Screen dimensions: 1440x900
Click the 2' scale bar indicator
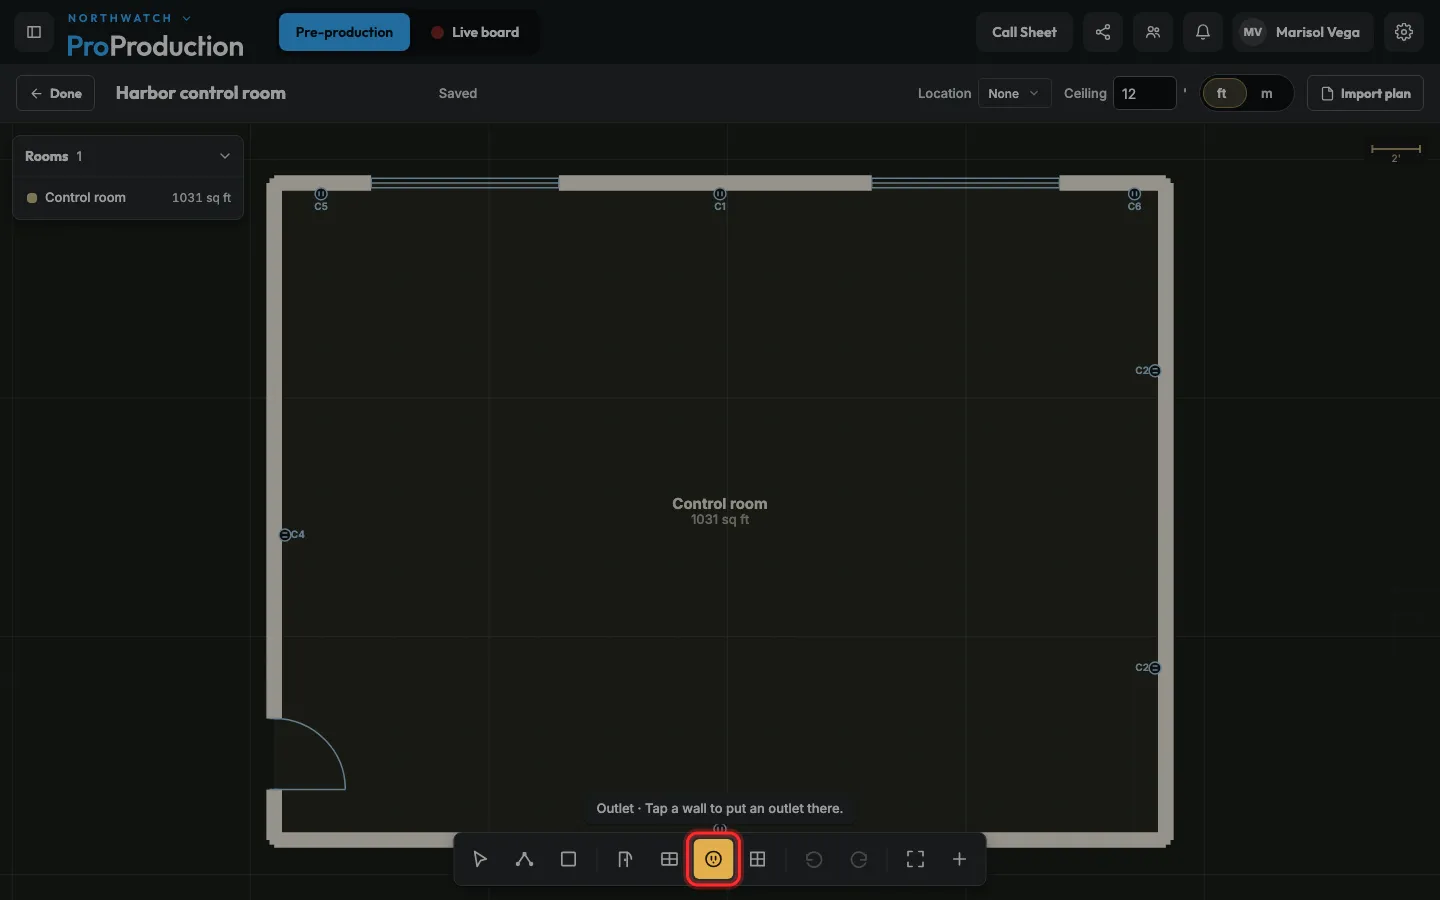tap(1396, 152)
